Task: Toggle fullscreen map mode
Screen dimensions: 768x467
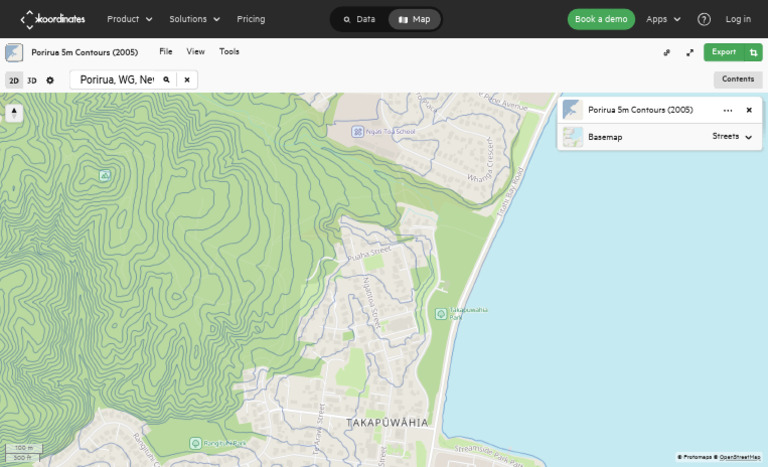Action: pyautogui.click(x=690, y=52)
